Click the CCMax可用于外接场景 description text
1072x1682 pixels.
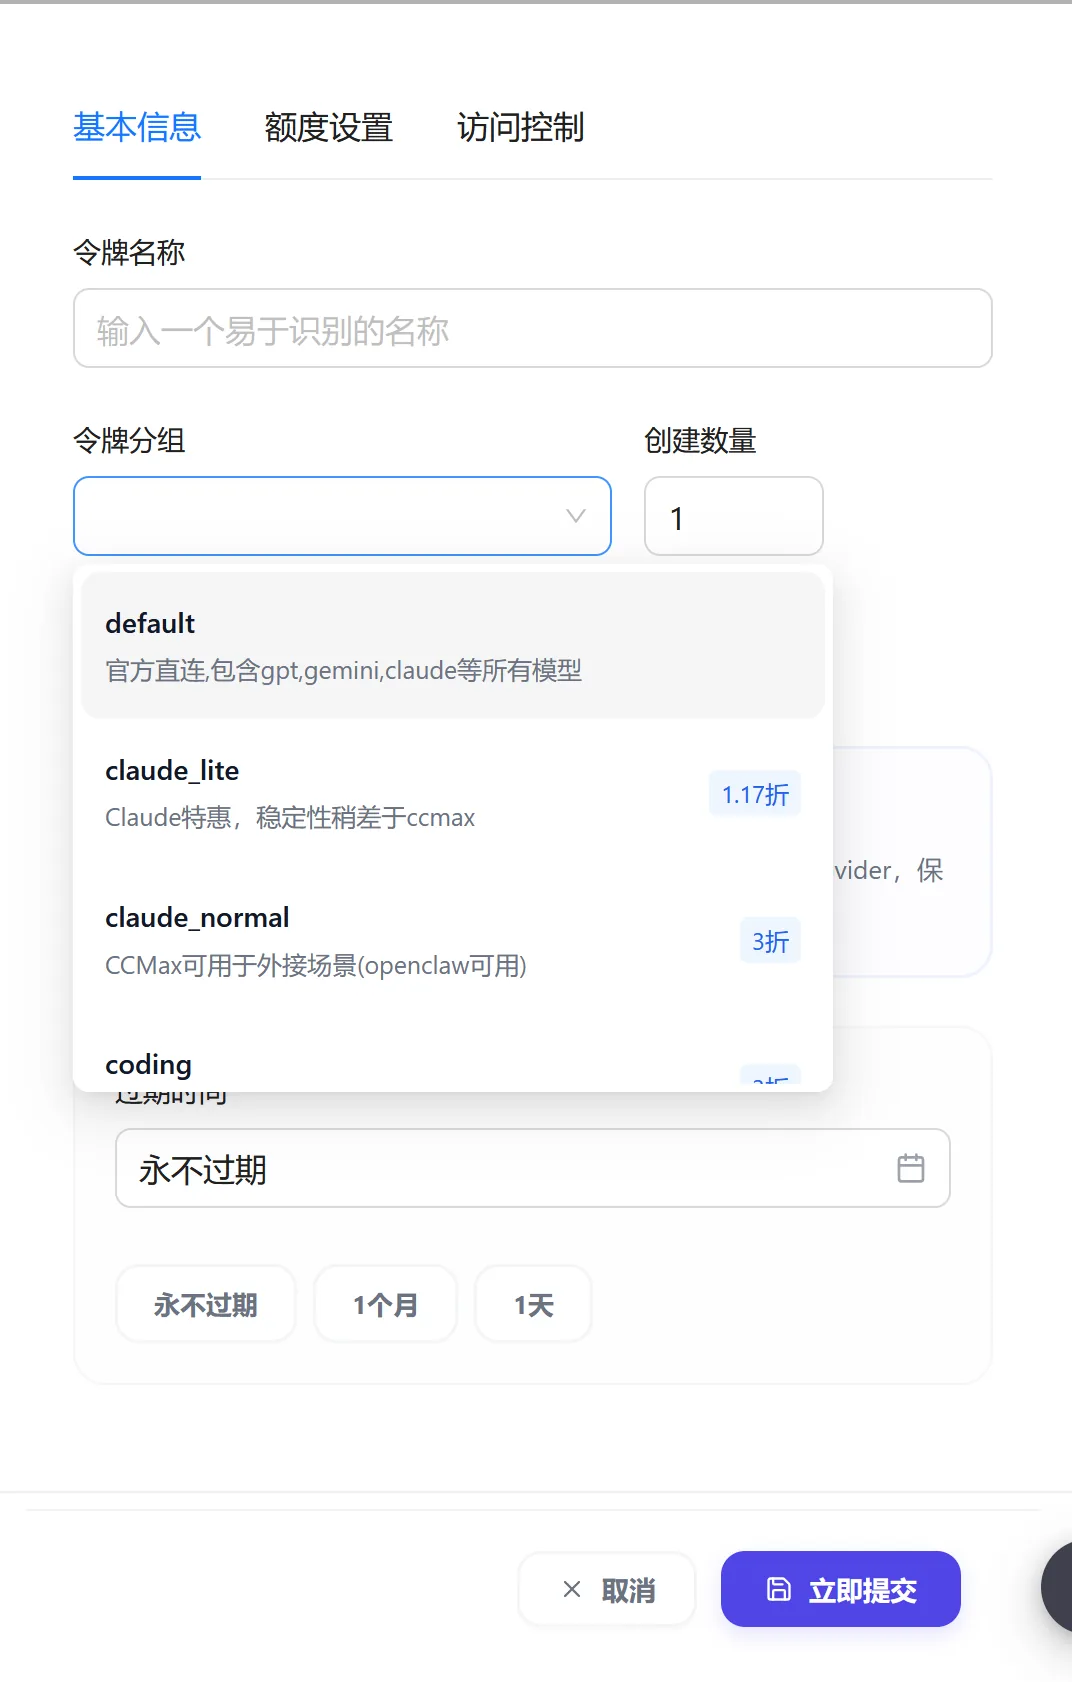[316, 966]
